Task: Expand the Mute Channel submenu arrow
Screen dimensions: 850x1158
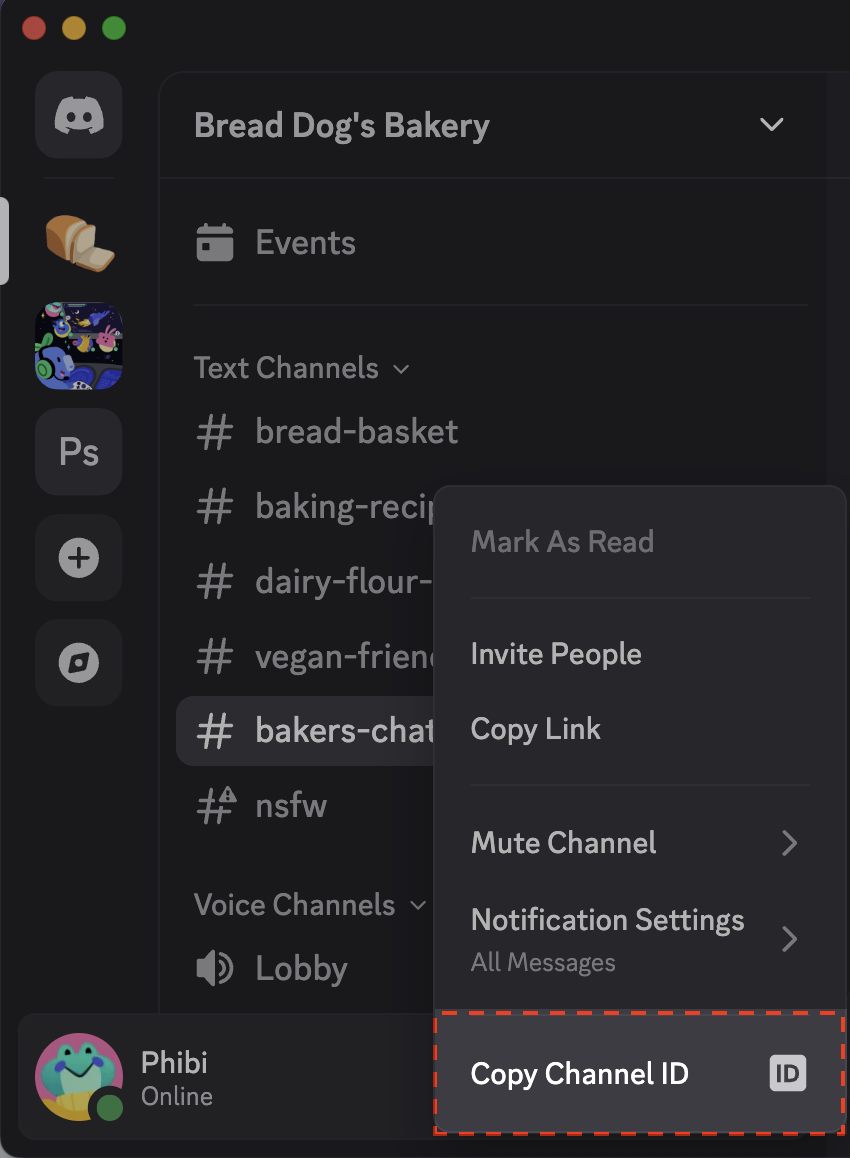Action: click(x=789, y=843)
